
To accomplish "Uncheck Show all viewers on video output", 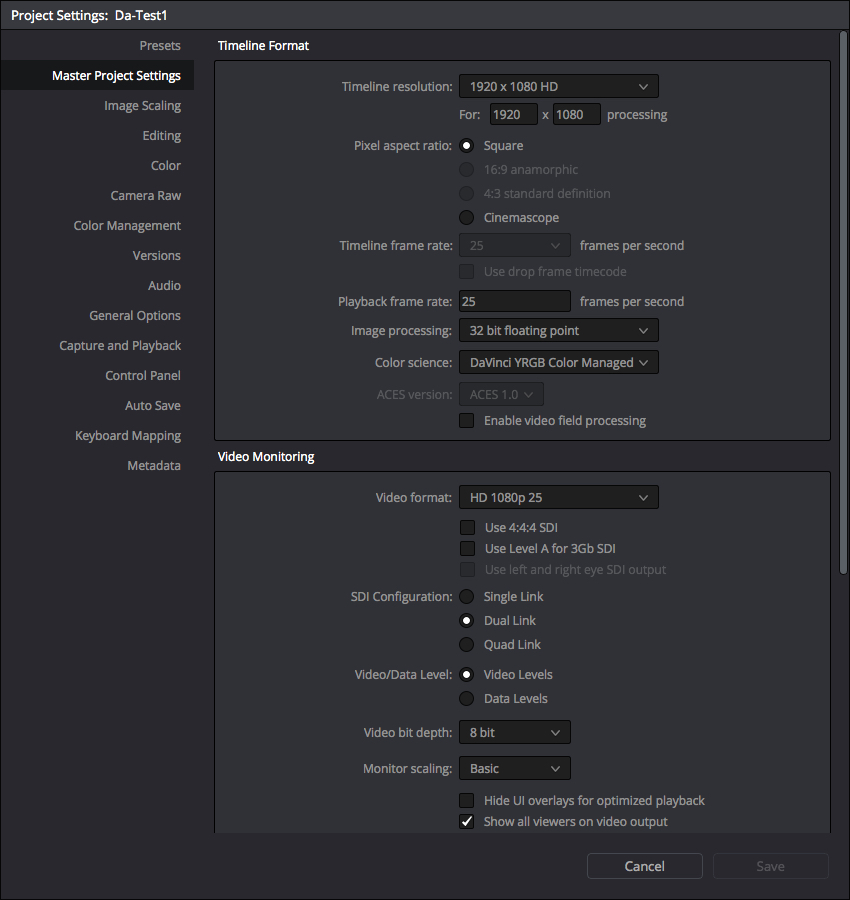I will (467, 822).
